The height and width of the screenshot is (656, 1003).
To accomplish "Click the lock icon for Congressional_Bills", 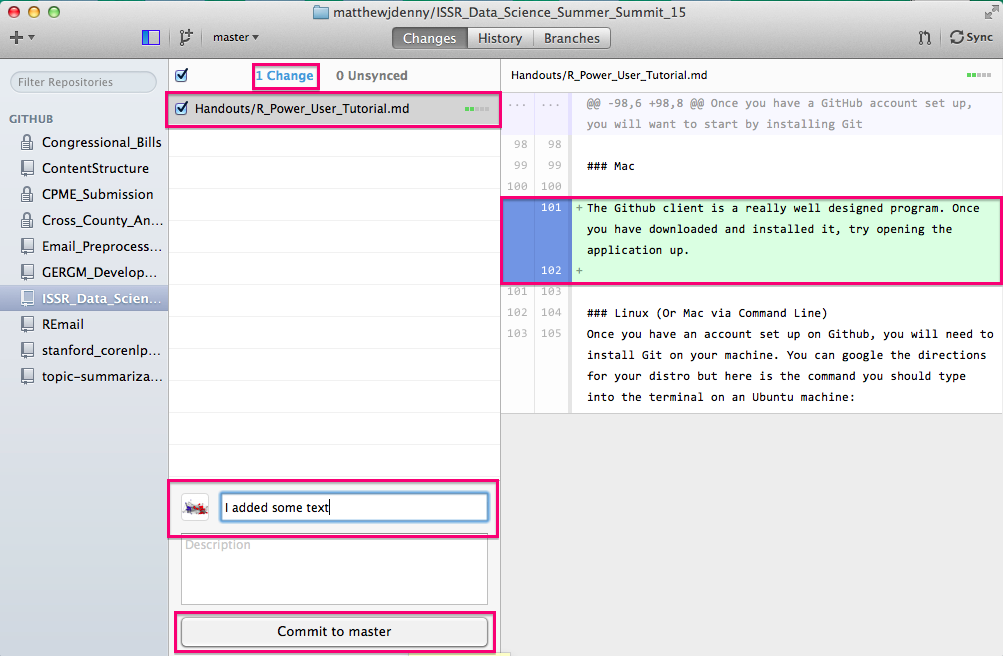I will pyautogui.click(x=27, y=143).
